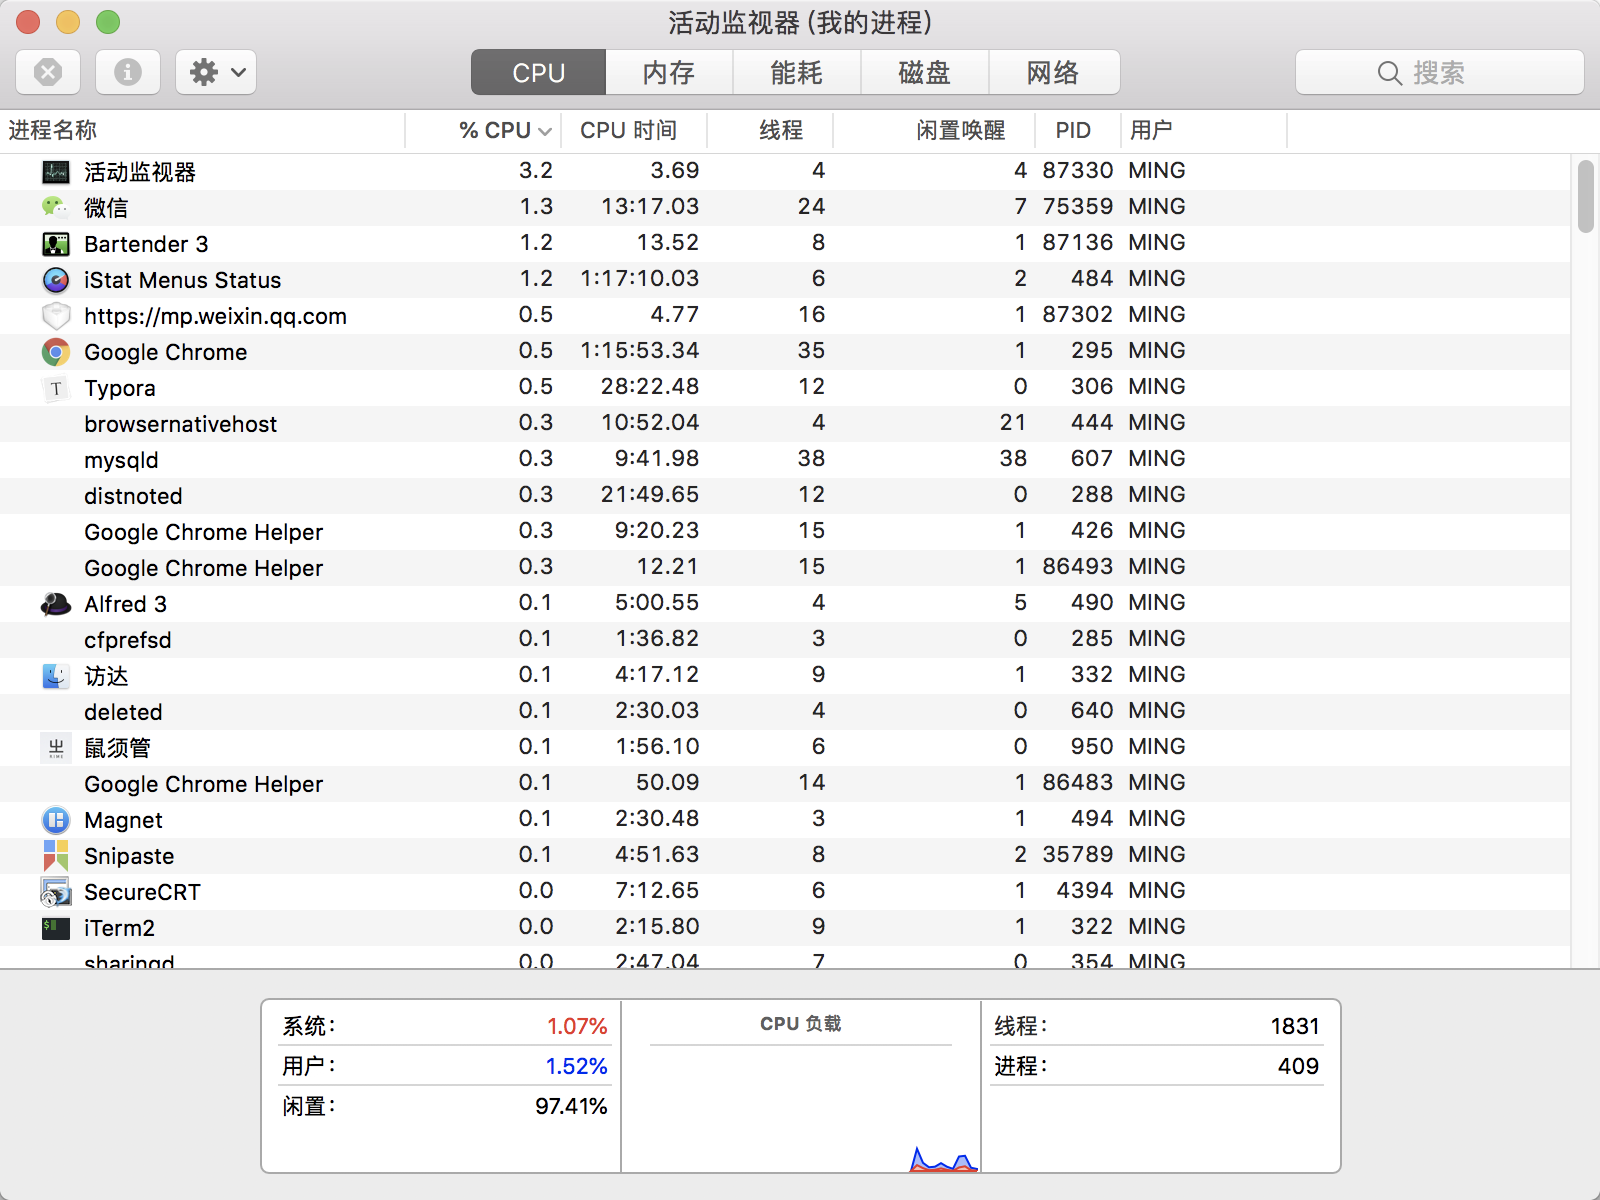
Task: Select the Alfred 3 process name
Action: [125, 604]
